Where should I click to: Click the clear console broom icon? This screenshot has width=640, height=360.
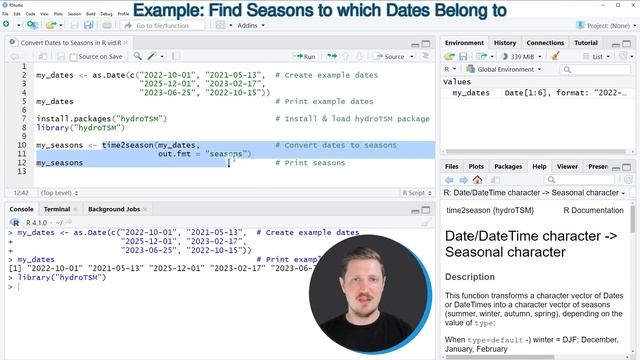pos(426,222)
